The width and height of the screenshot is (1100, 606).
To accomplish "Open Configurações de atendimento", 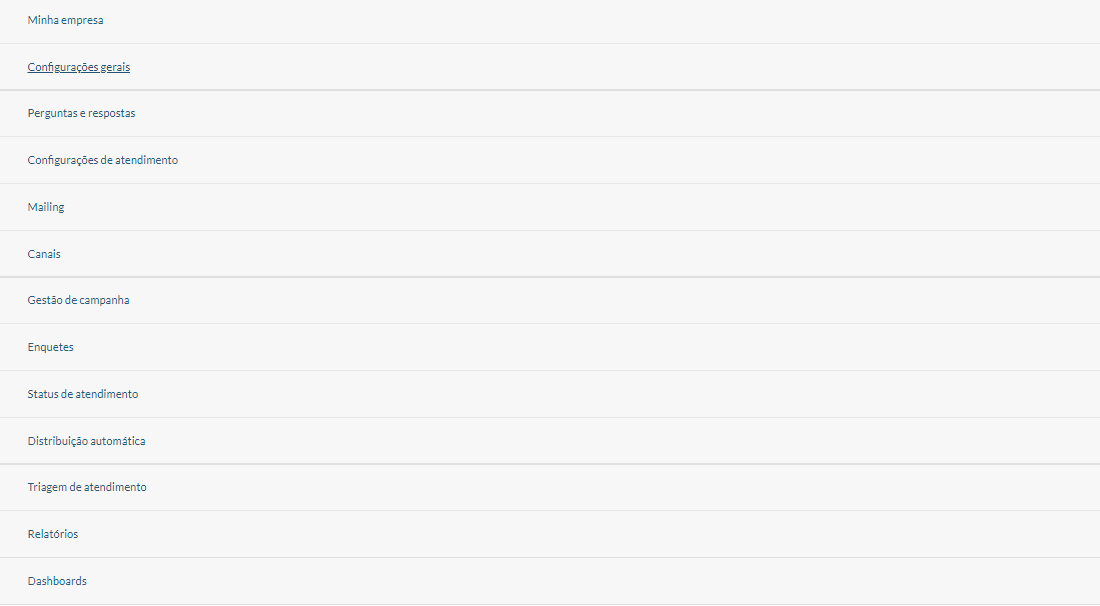I will tap(550, 161).
